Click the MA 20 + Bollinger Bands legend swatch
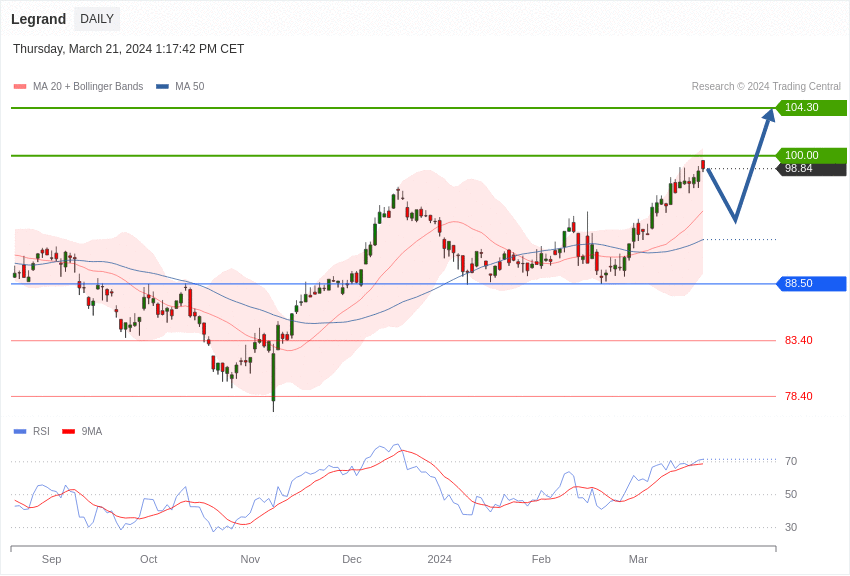The height and width of the screenshot is (576, 850). click(20, 87)
